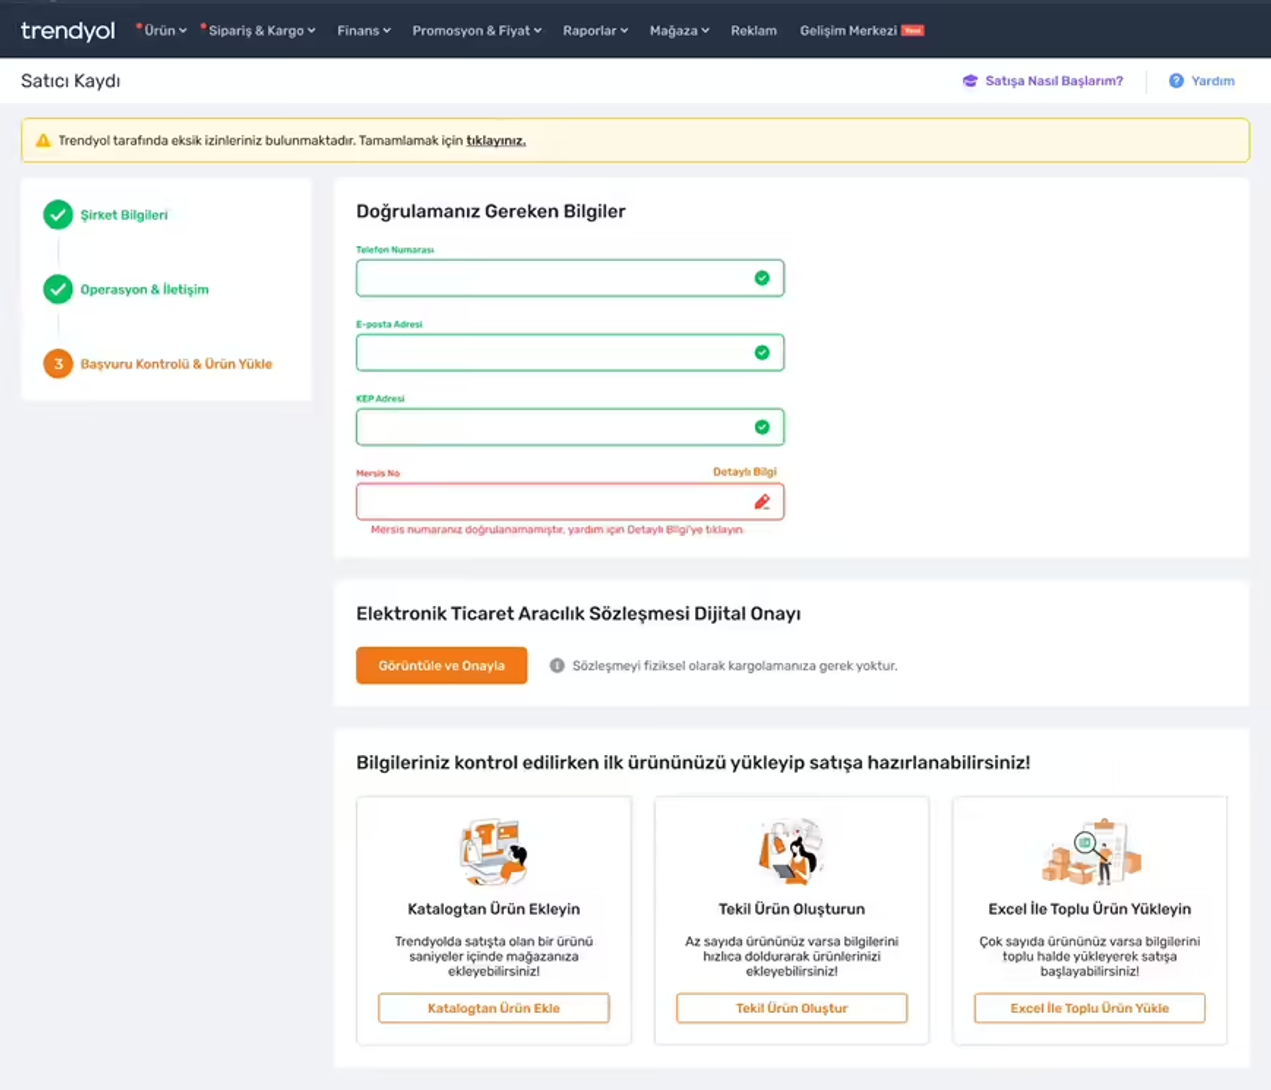
Task: Click the Tekil Ürün Oluşturun illustration
Action: (792, 852)
